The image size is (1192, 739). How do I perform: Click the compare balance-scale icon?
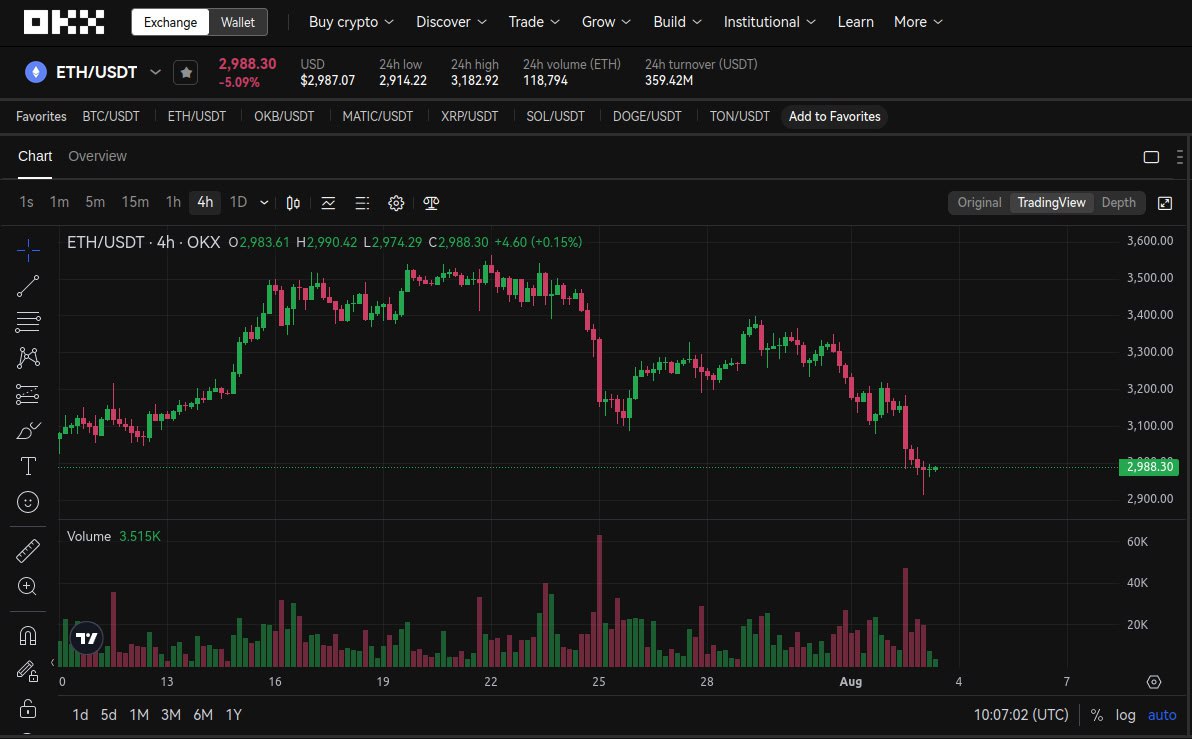[431, 203]
